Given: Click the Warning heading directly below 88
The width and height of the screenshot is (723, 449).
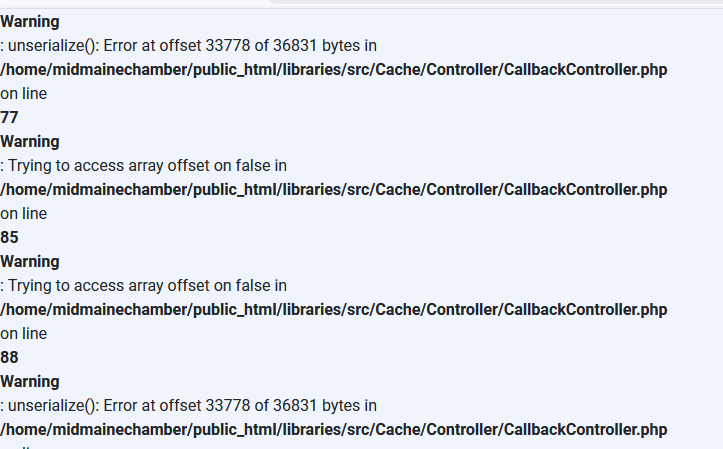Looking at the screenshot, I should (30, 381).
